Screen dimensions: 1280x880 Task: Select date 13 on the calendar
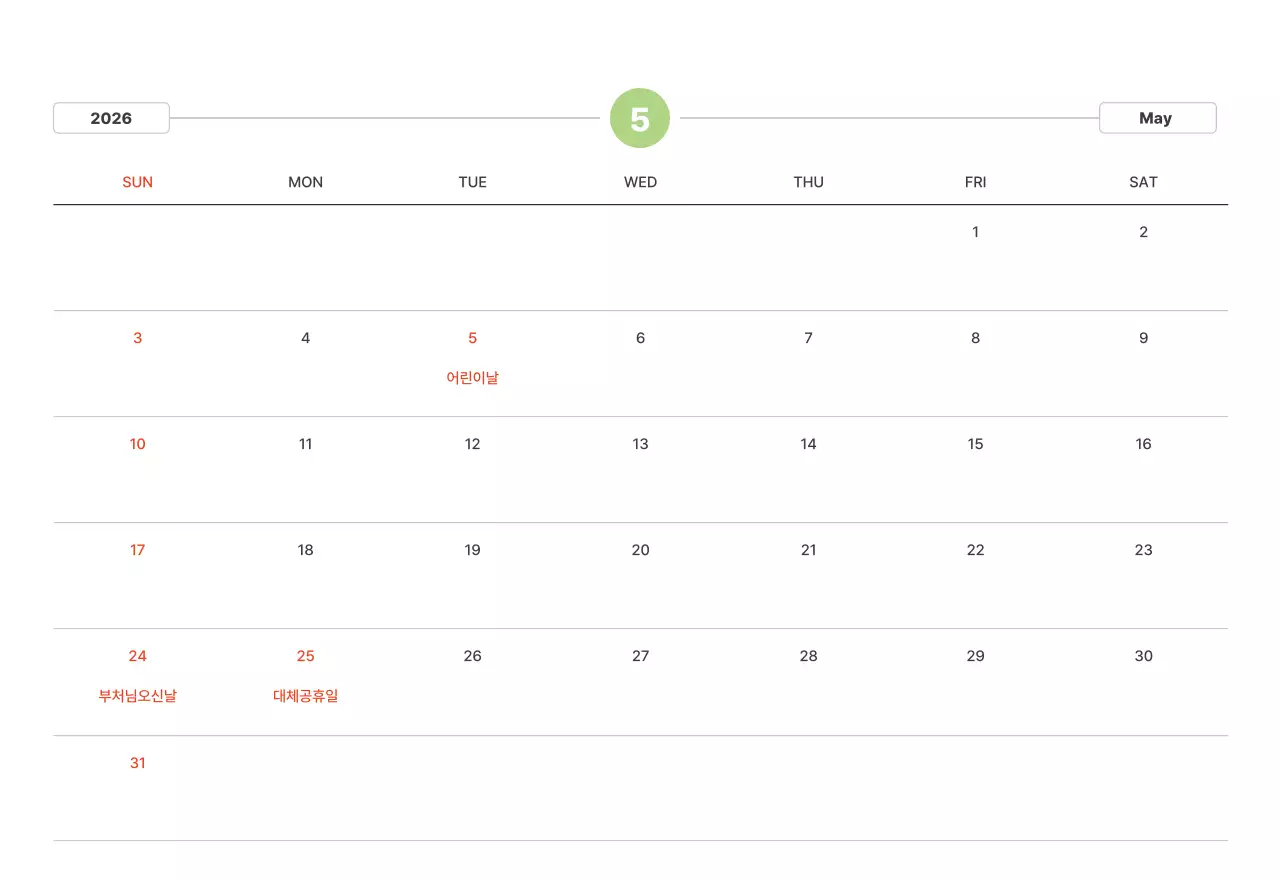click(640, 444)
